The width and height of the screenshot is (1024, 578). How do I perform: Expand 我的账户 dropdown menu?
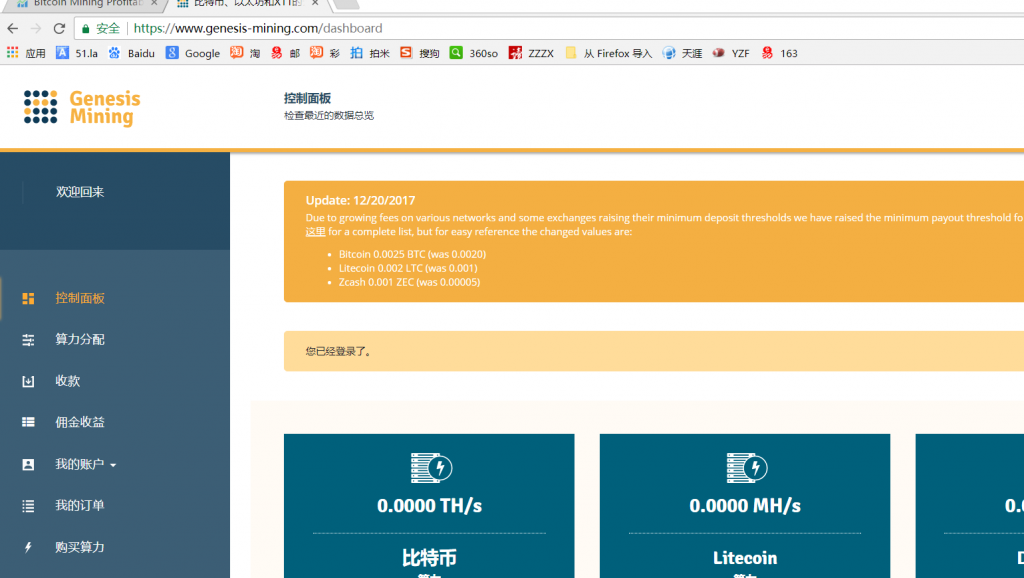click(85, 465)
